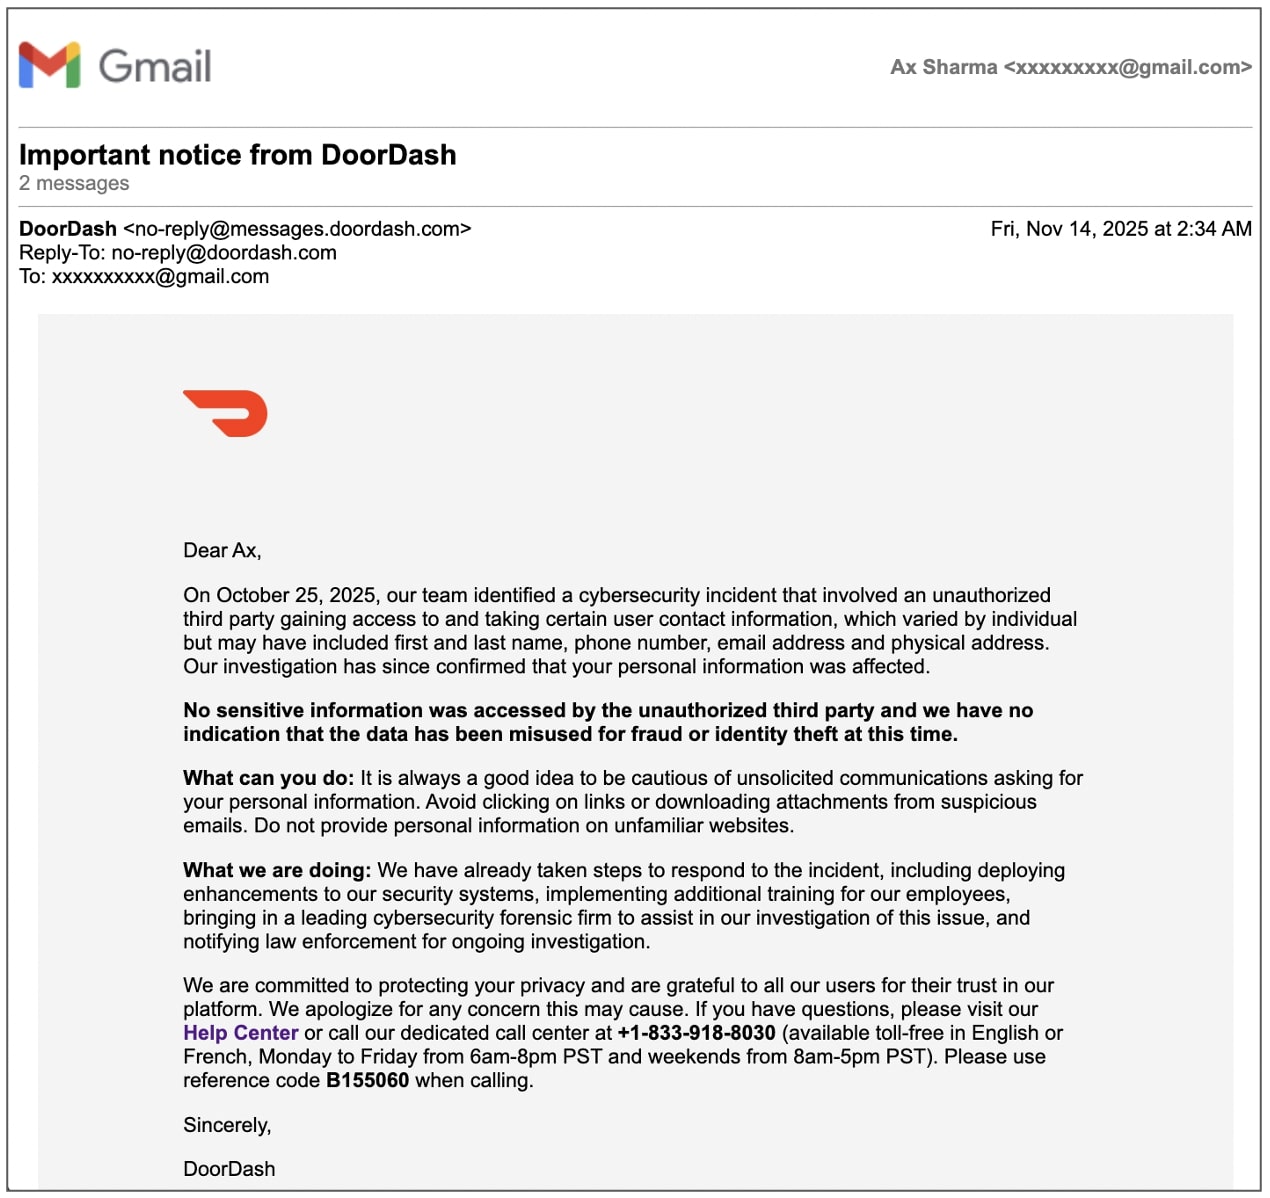Click the bold DoorDash sender name
The image size is (1270, 1198).
tap(68, 229)
